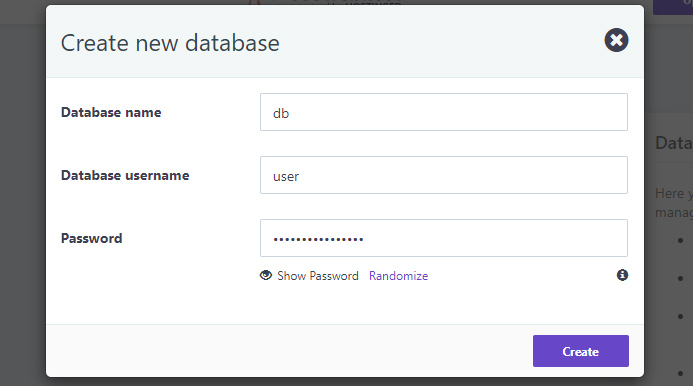Close the Create new database dialog
The height and width of the screenshot is (386, 693).
click(x=616, y=40)
